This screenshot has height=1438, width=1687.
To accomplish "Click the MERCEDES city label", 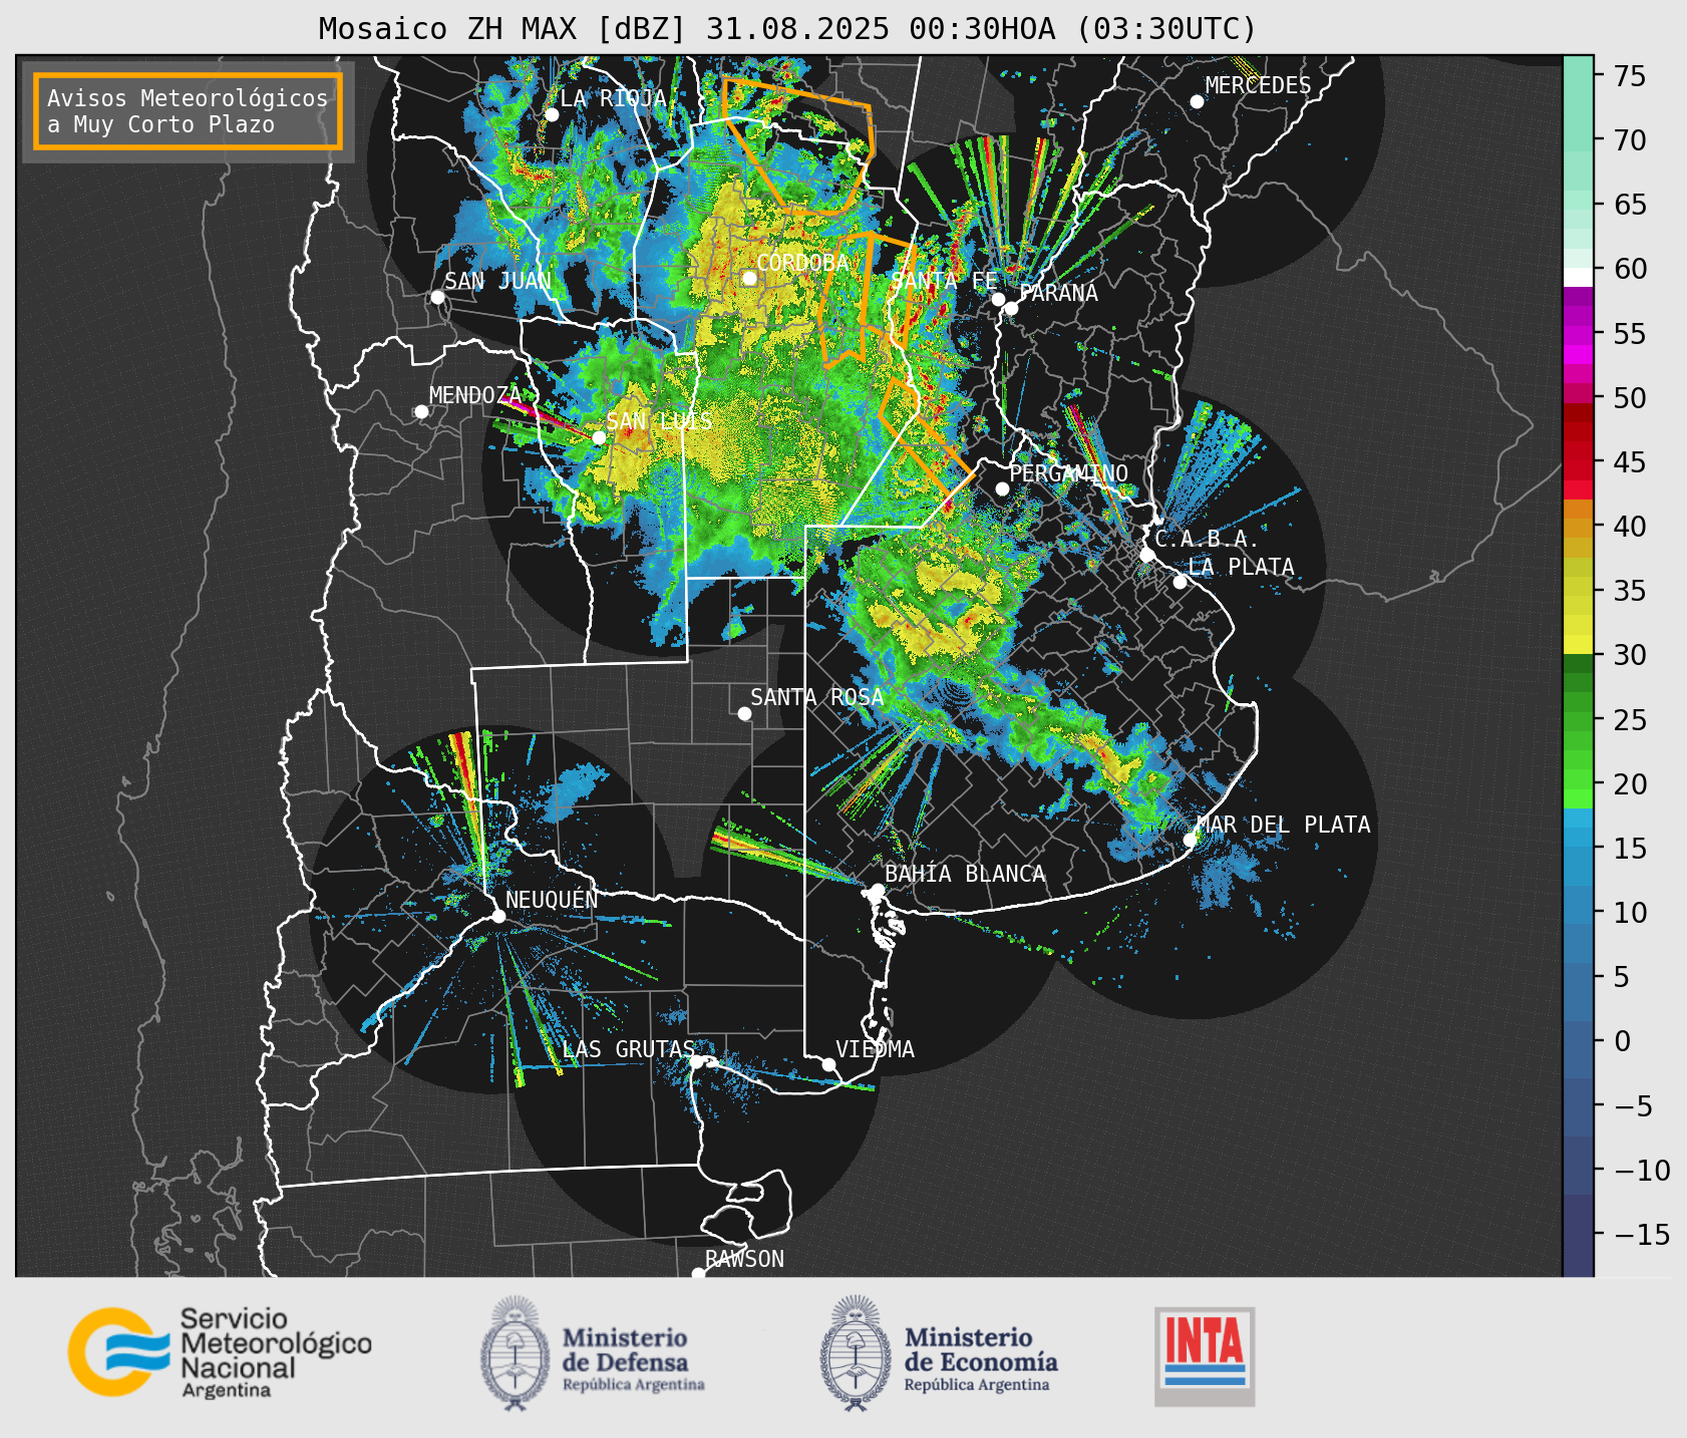I will [x=1258, y=86].
